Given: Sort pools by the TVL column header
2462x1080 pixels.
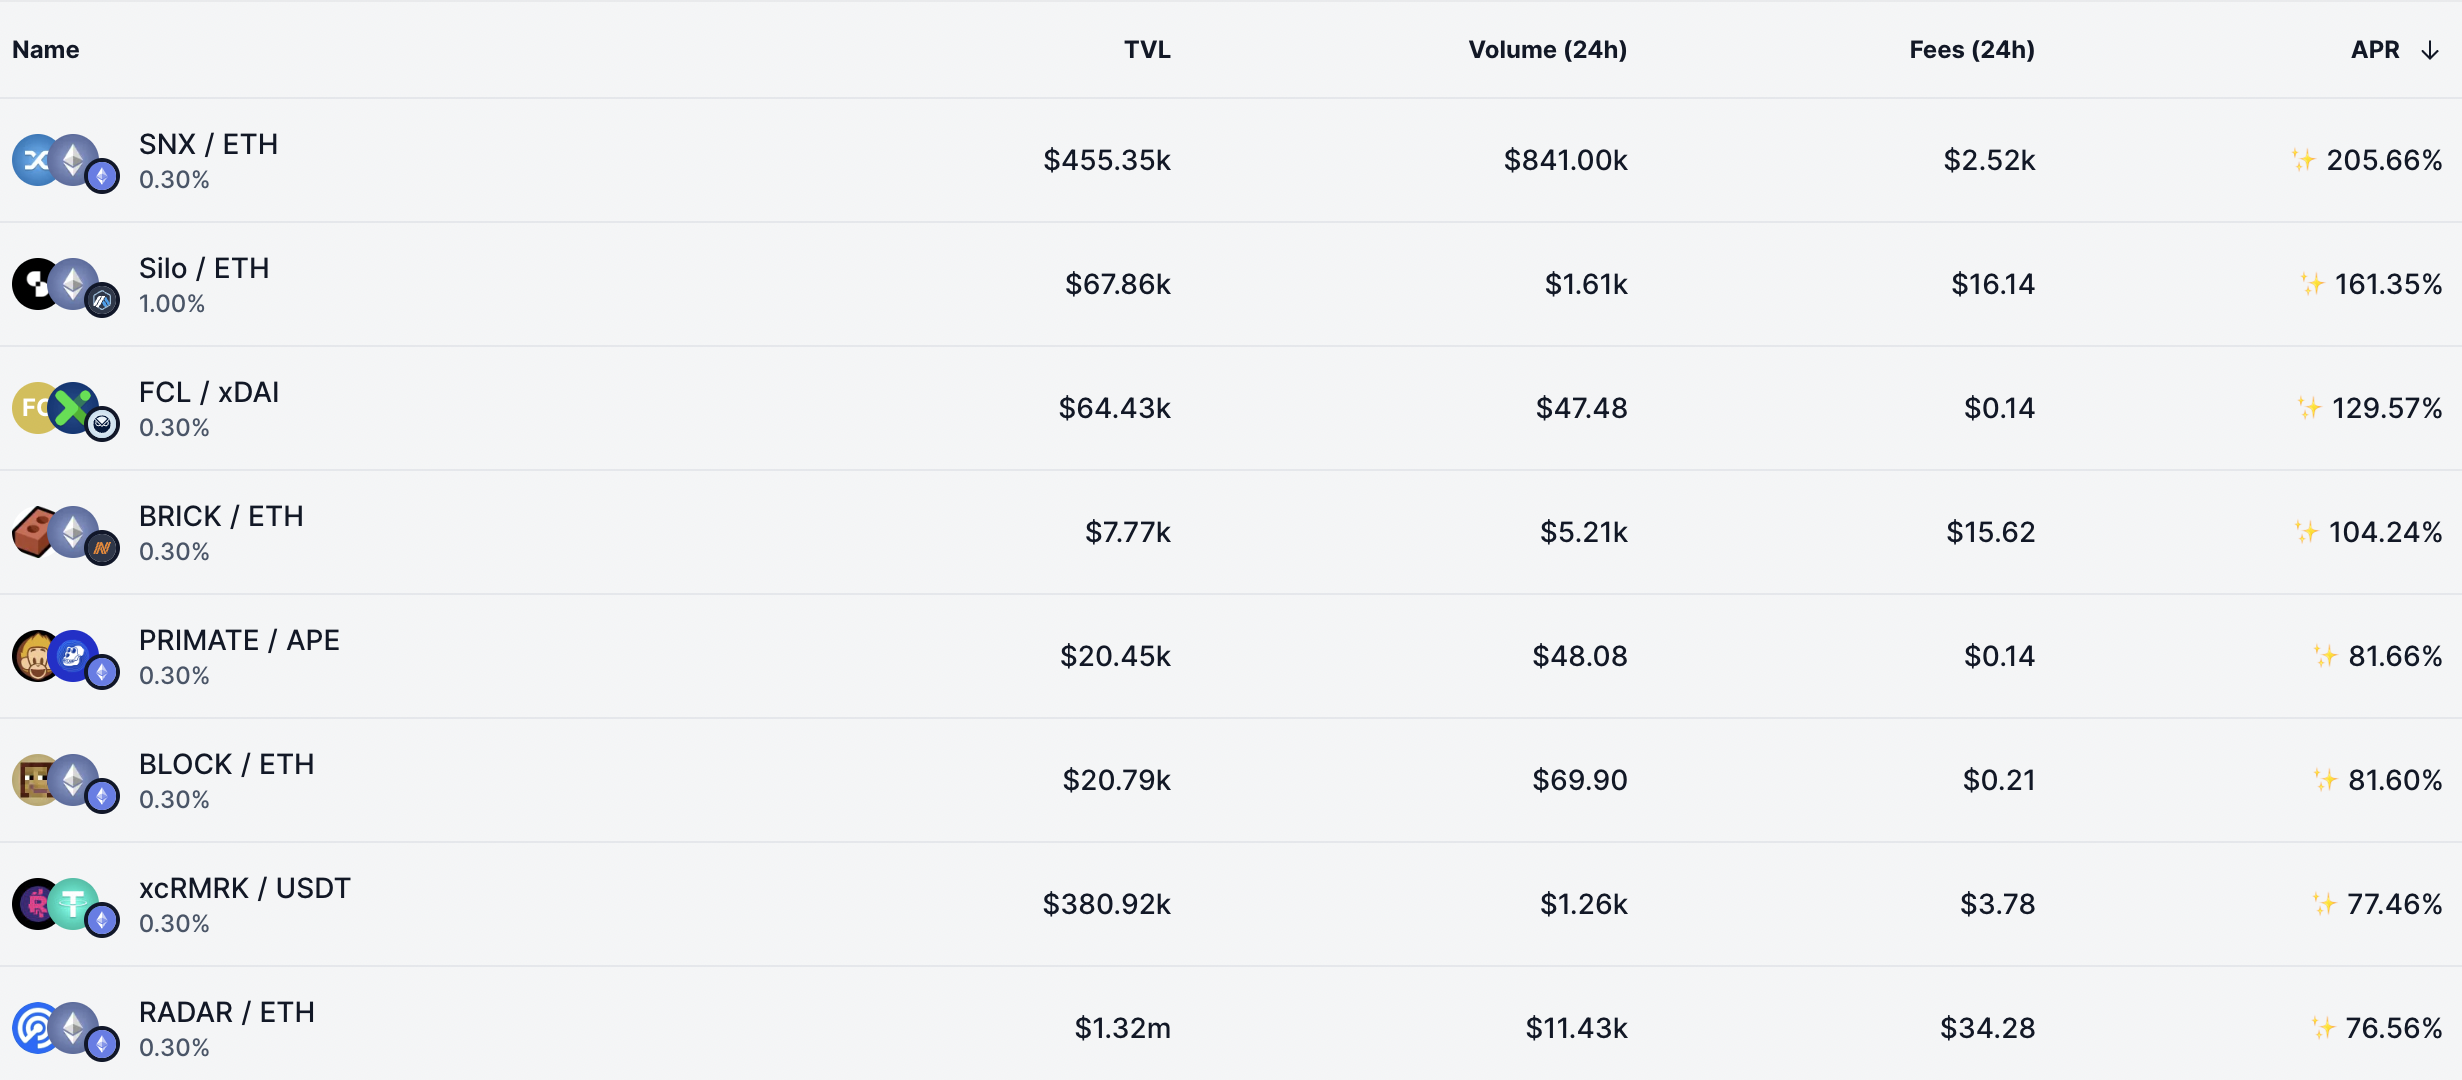Looking at the screenshot, I should 1147,50.
